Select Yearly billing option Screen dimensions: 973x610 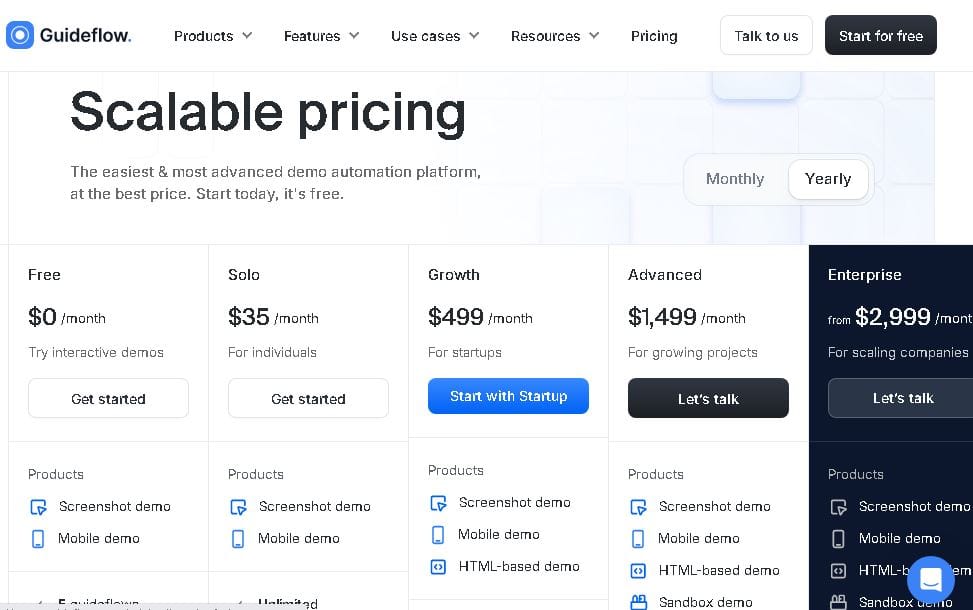[827, 179]
